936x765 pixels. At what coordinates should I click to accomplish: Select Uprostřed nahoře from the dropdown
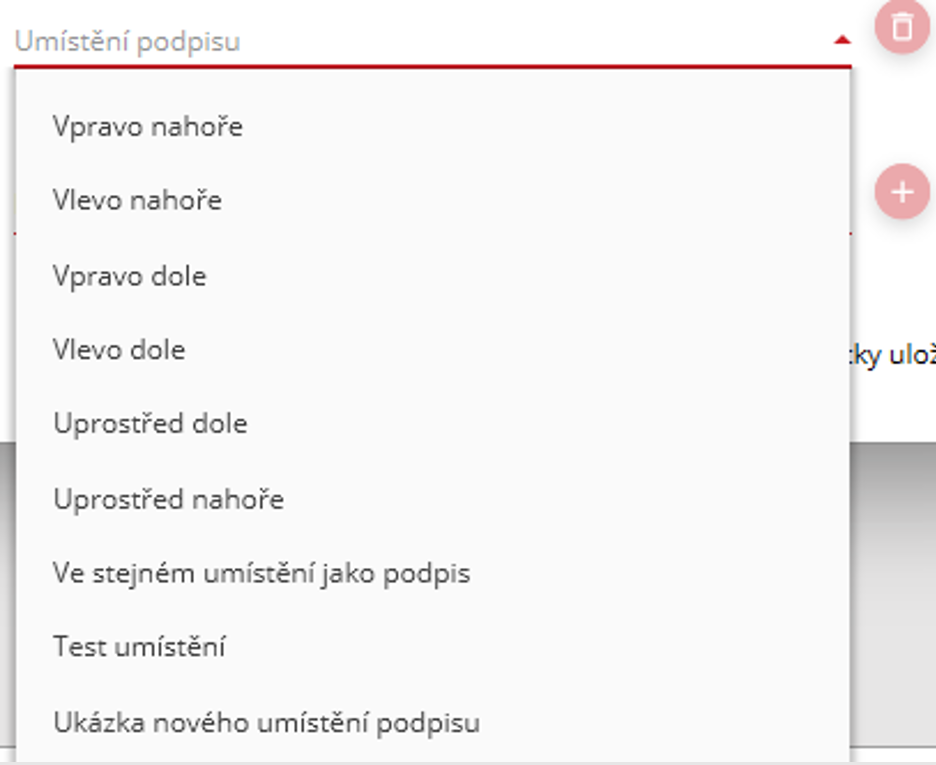tap(168, 498)
